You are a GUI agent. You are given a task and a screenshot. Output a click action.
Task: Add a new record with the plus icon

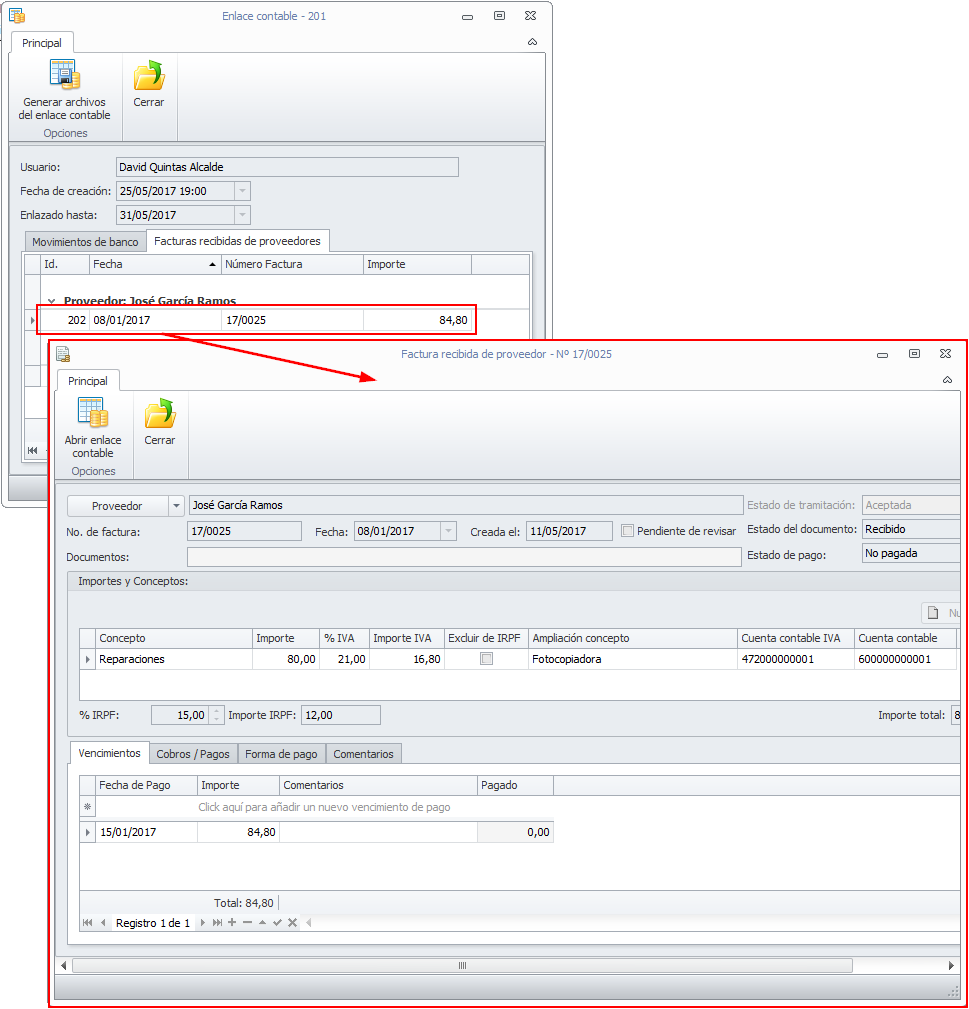[232, 923]
